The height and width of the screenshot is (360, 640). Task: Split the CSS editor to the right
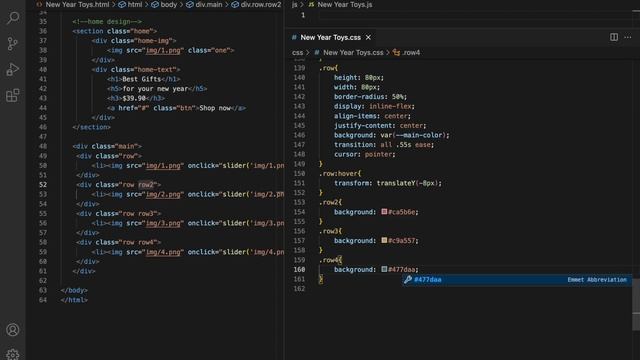click(614, 37)
